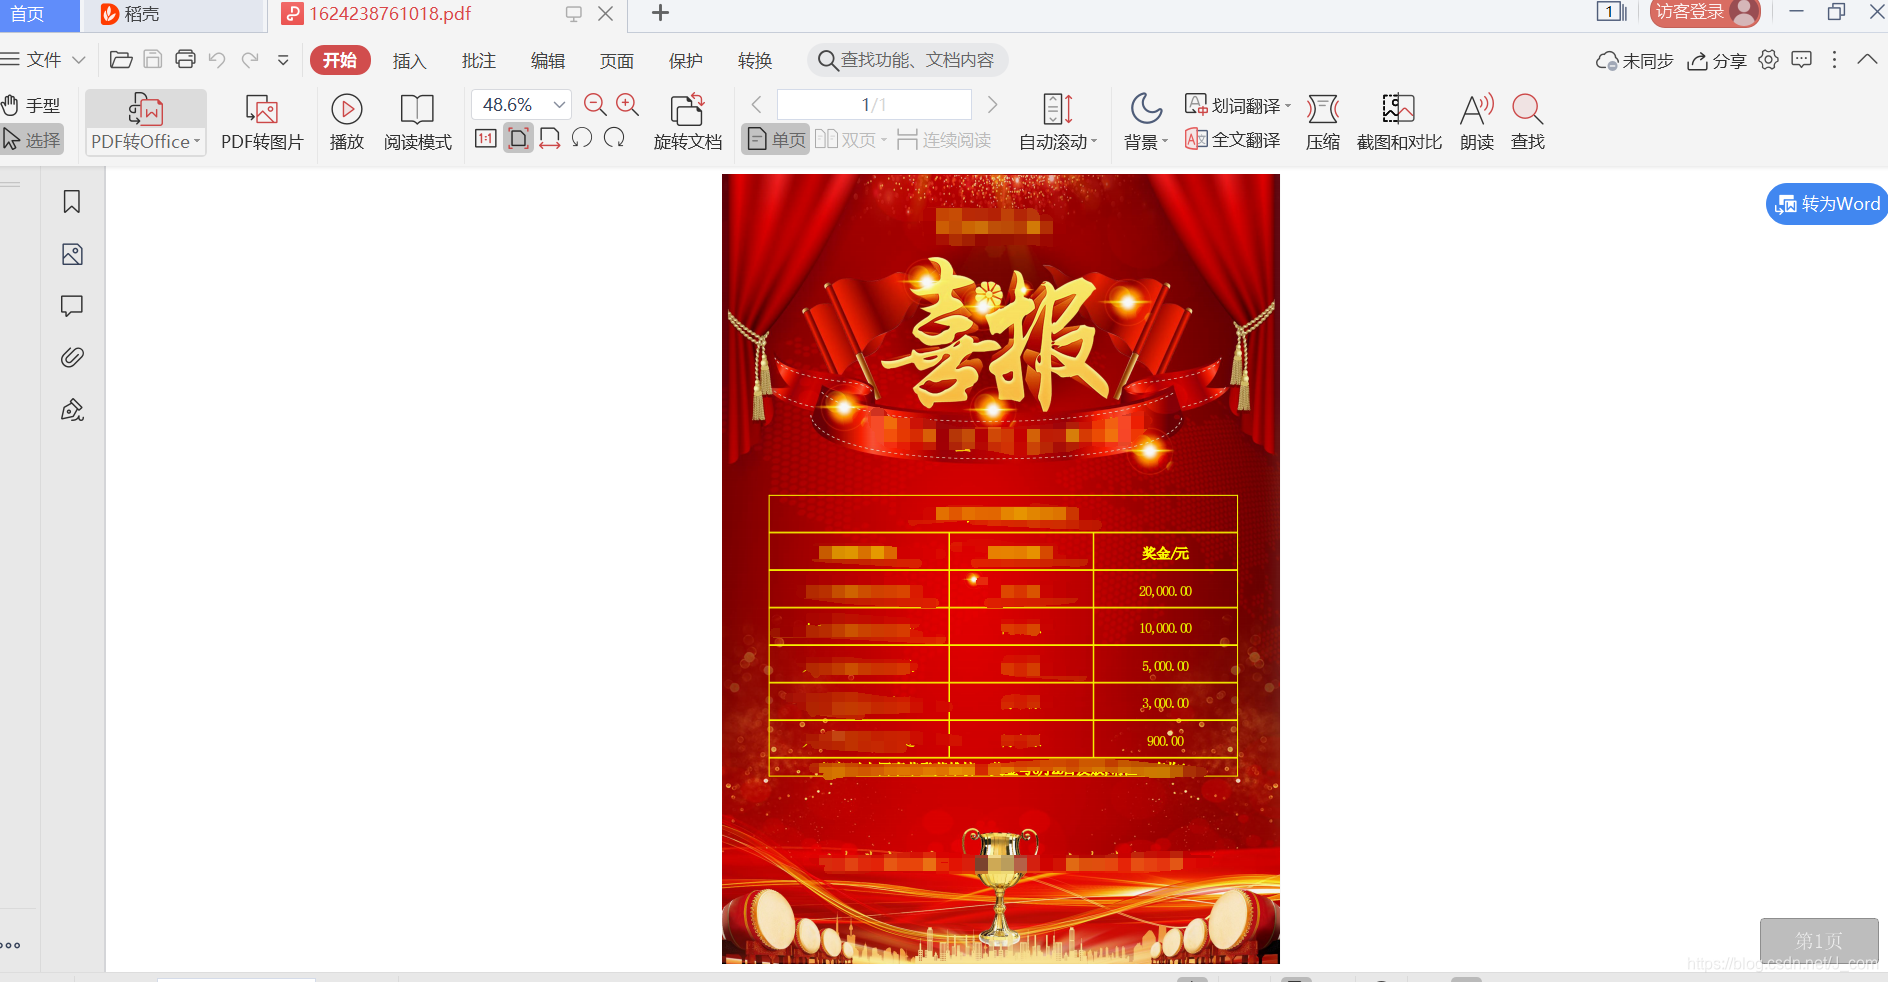The width and height of the screenshot is (1888, 982).
Task: Open settings gear icon
Action: (1769, 60)
